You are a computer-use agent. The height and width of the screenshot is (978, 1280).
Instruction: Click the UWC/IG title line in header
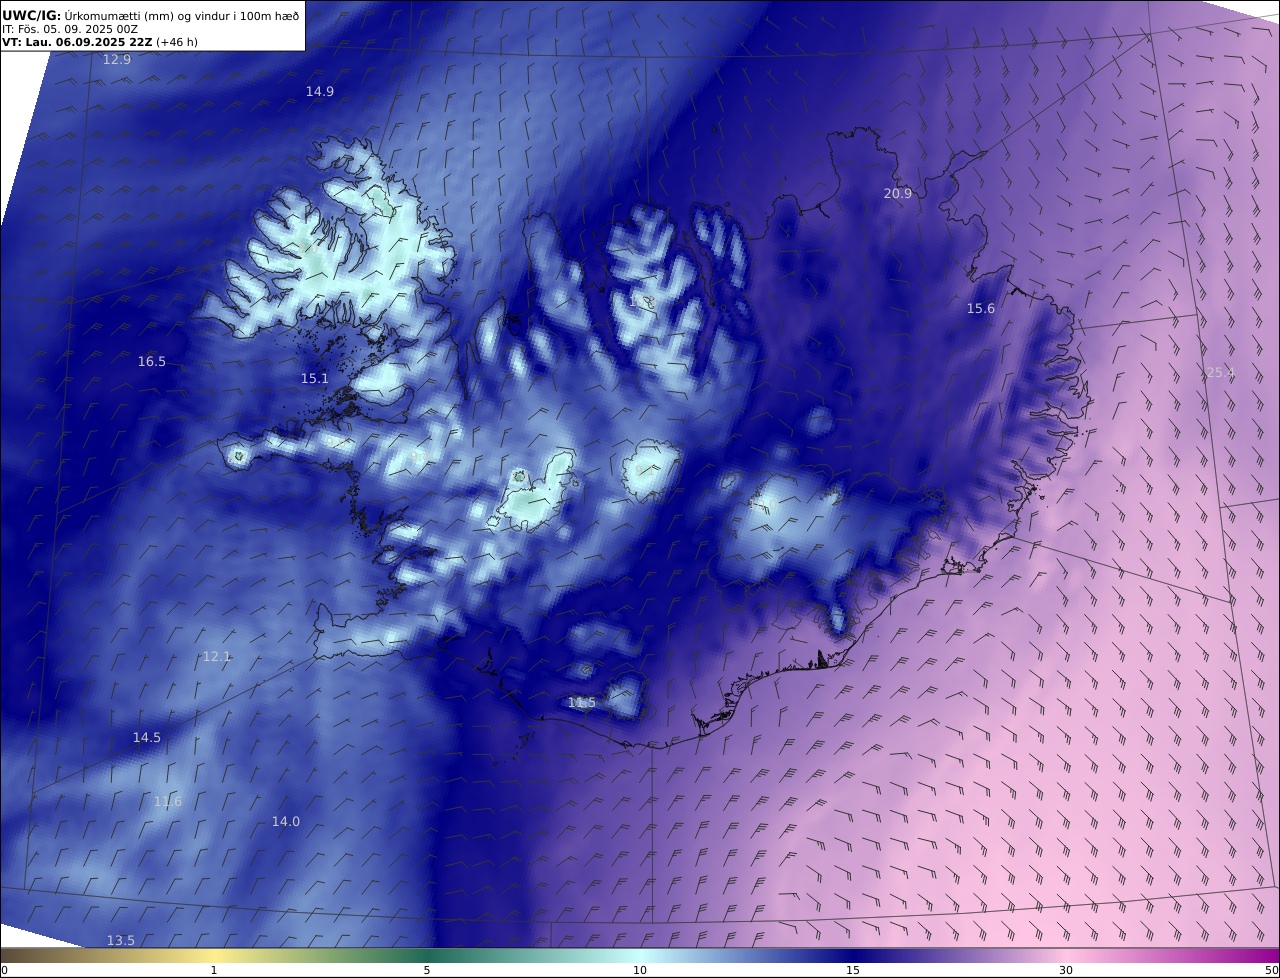(x=151, y=15)
